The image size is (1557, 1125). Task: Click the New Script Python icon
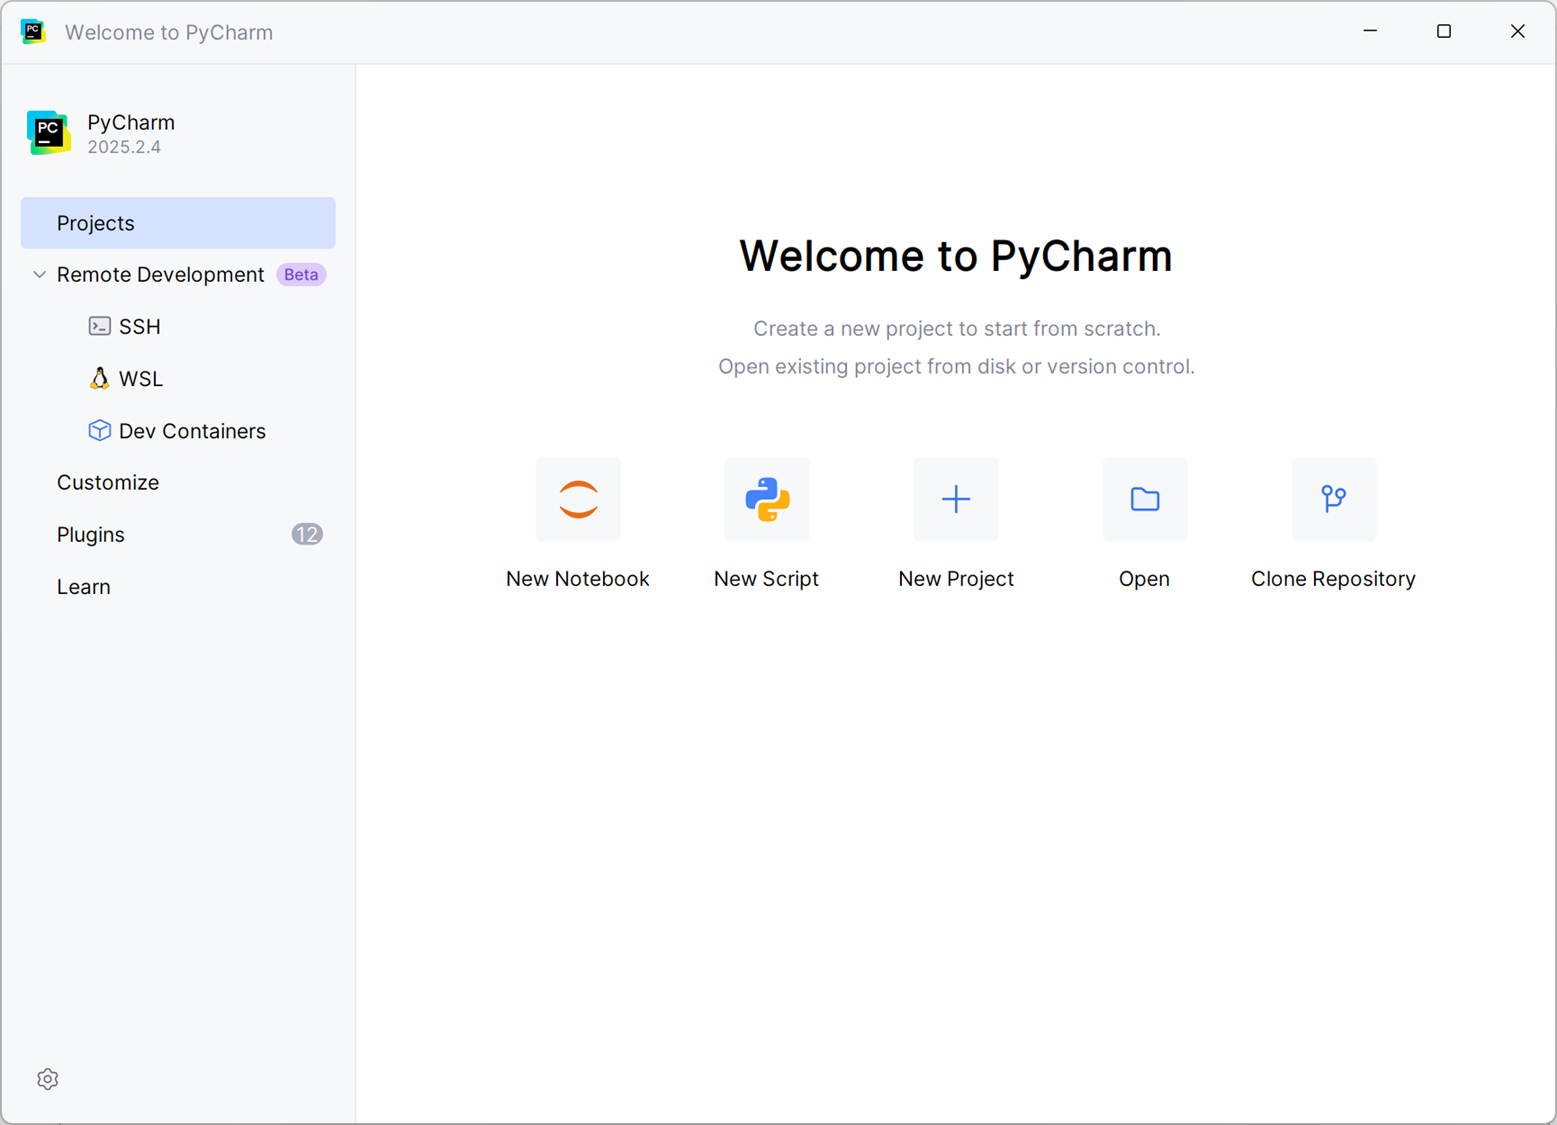tap(767, 499)
